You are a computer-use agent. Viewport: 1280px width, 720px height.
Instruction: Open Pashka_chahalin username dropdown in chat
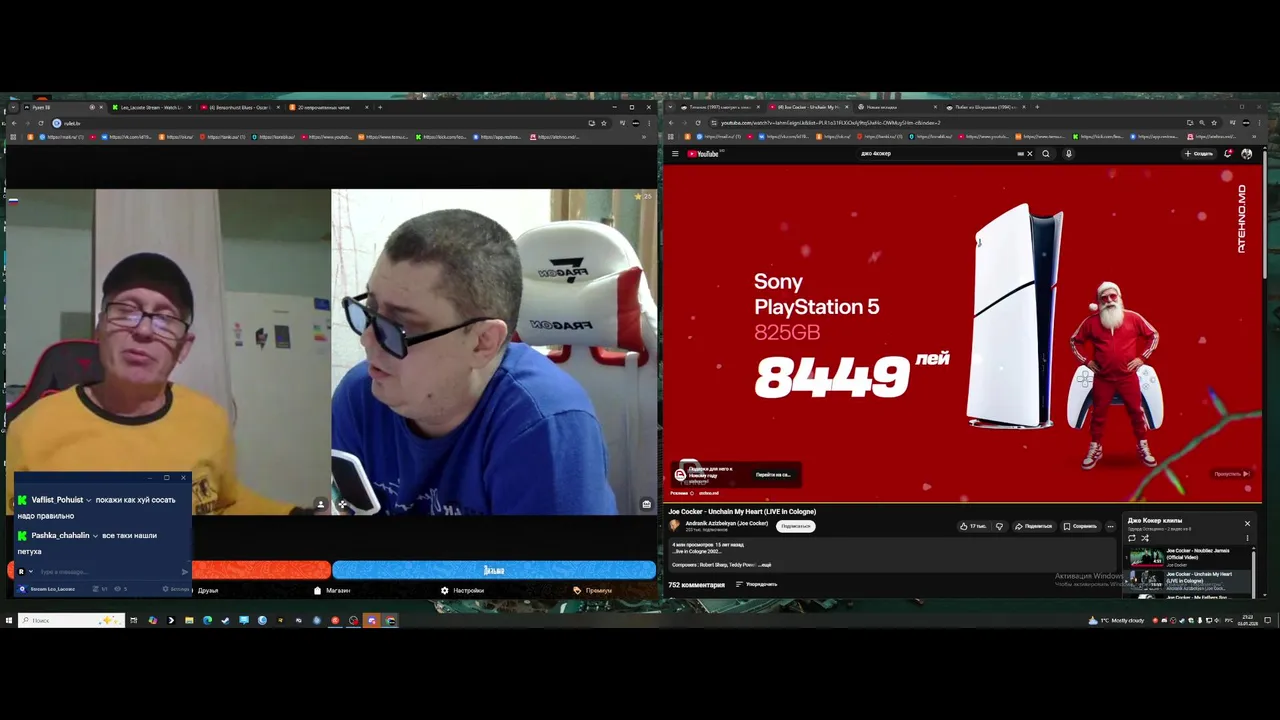point(95,536)
